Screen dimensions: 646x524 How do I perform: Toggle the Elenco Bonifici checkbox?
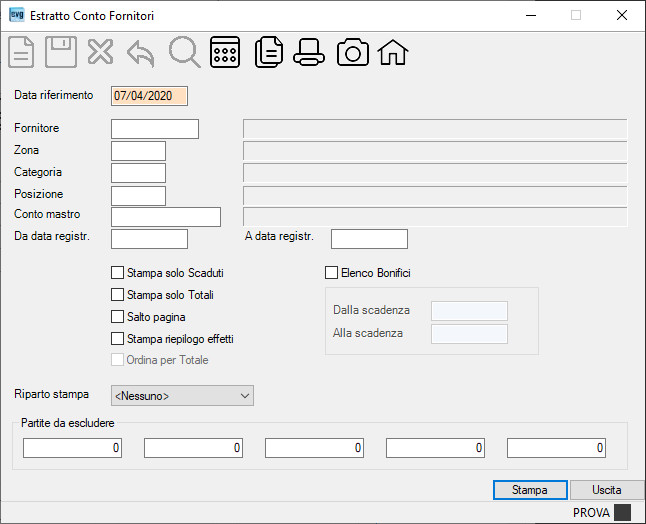click(331, 273)
